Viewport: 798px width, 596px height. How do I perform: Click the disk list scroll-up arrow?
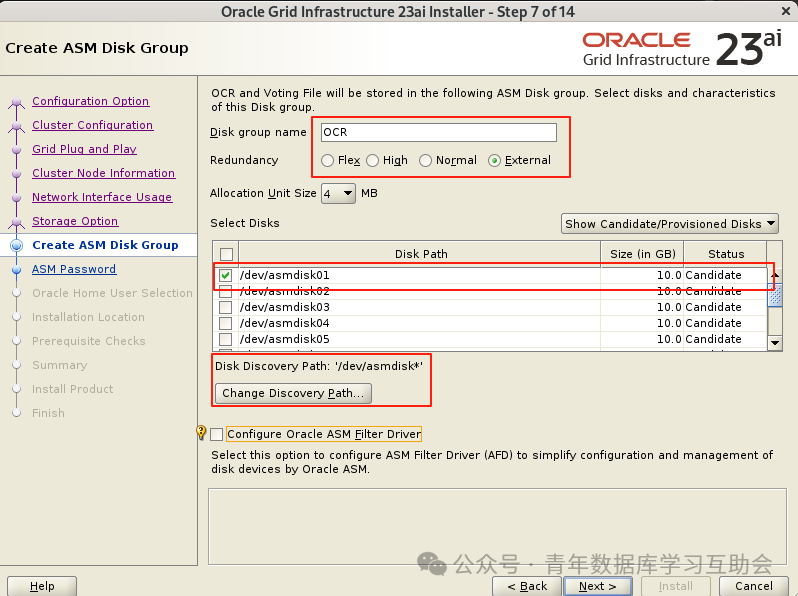click(775, 274)
